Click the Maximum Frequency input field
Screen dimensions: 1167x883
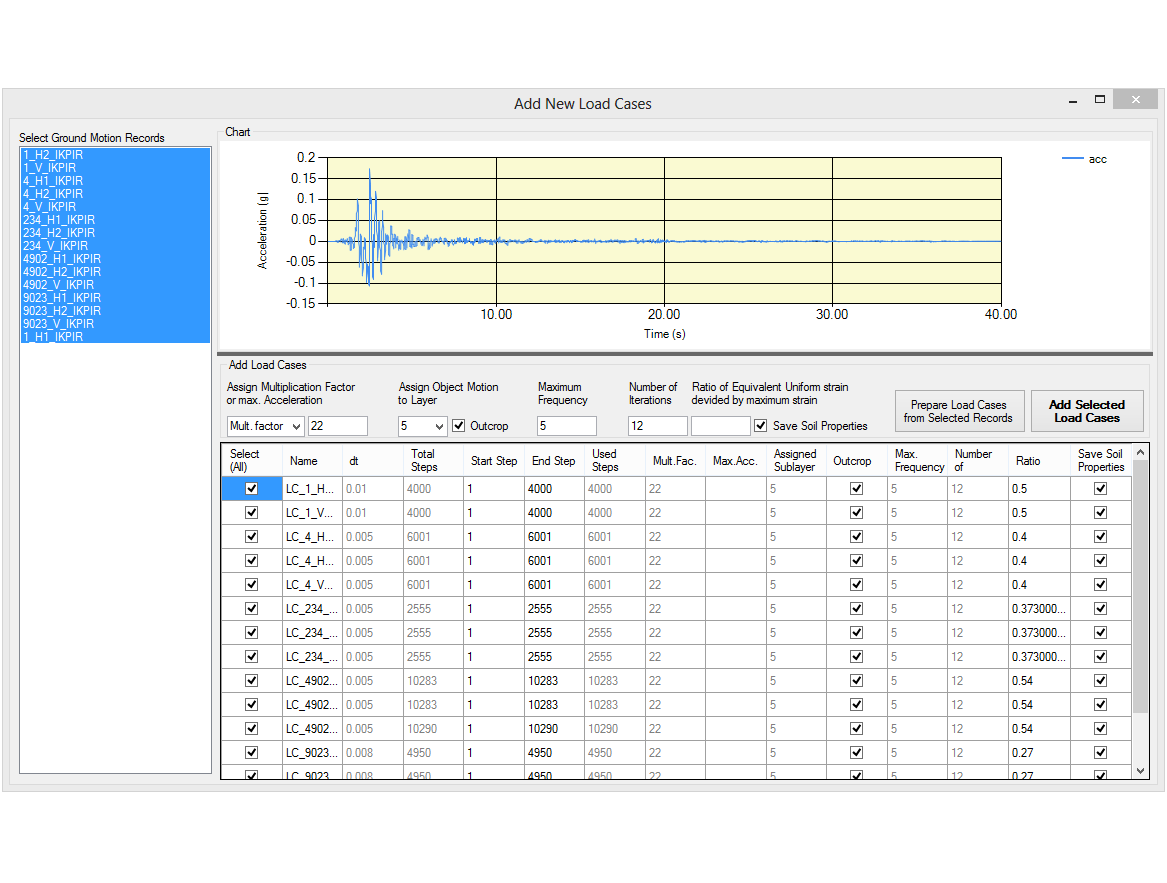(566, 426)
